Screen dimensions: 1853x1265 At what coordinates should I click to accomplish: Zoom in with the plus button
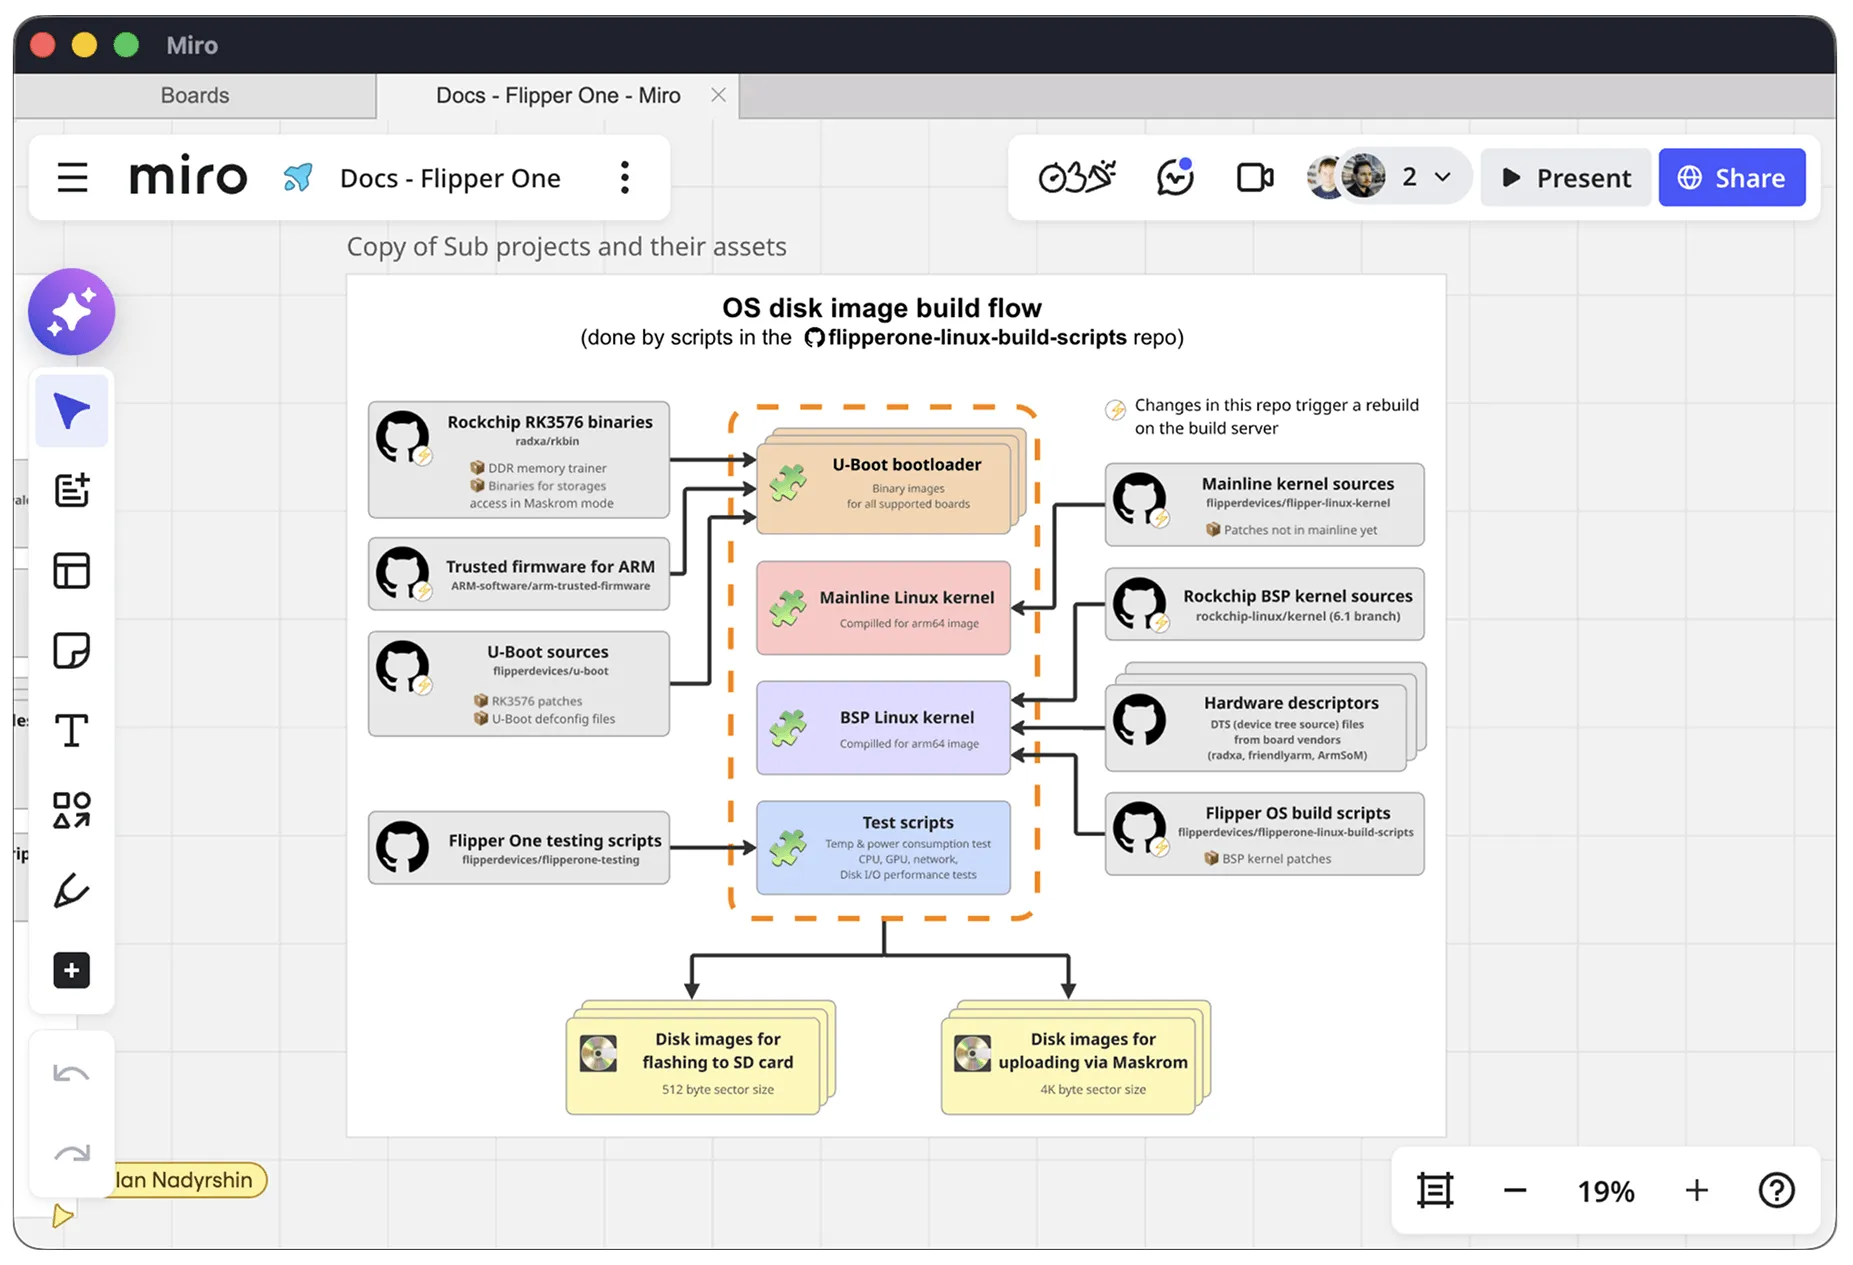[1696, 1190]
